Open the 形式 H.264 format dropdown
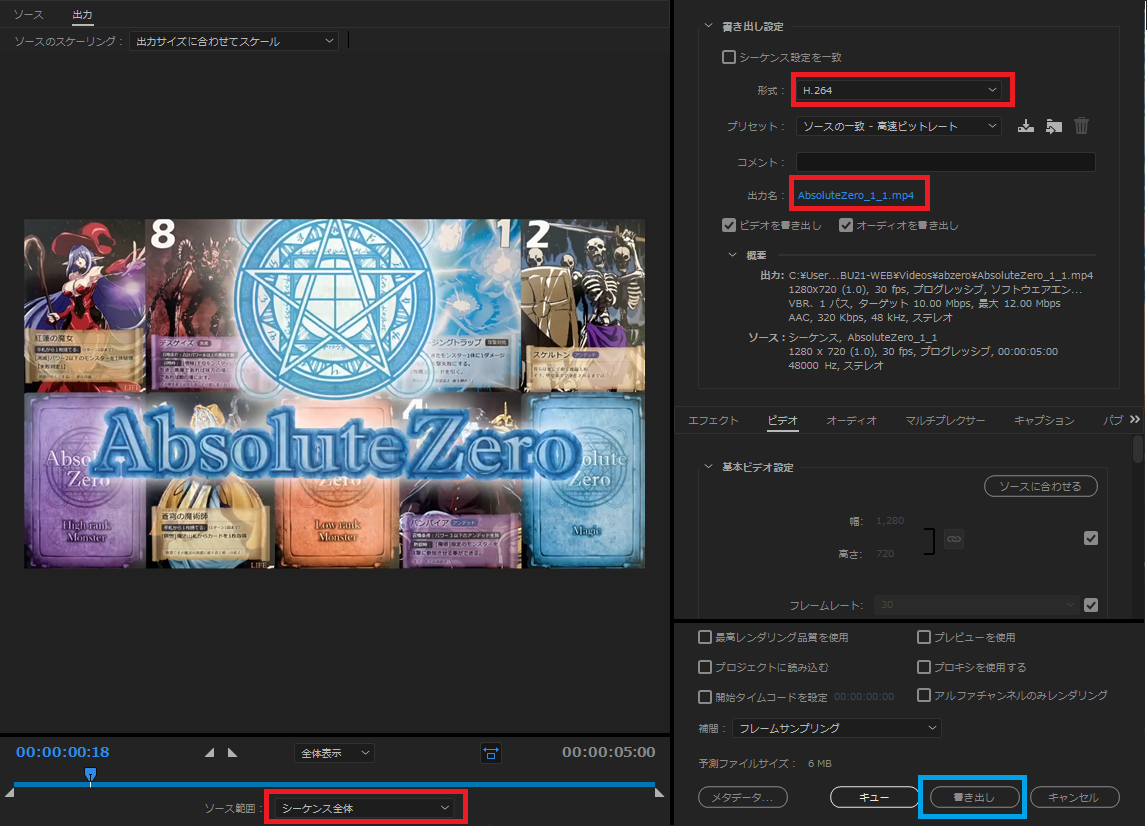Image resolution: width=1147 pixels, height=827 pixels. pyautogui.click(x=902, y=90)
